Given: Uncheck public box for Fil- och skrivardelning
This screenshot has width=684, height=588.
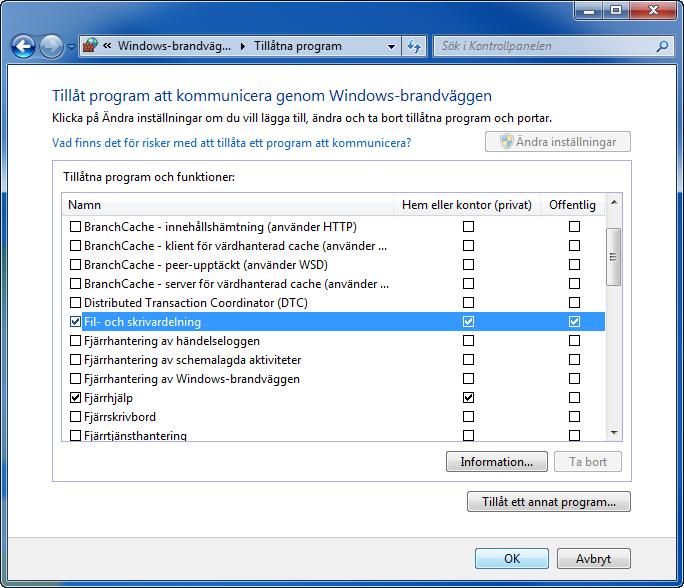Looking at the screenshot, I should (575, 322).
